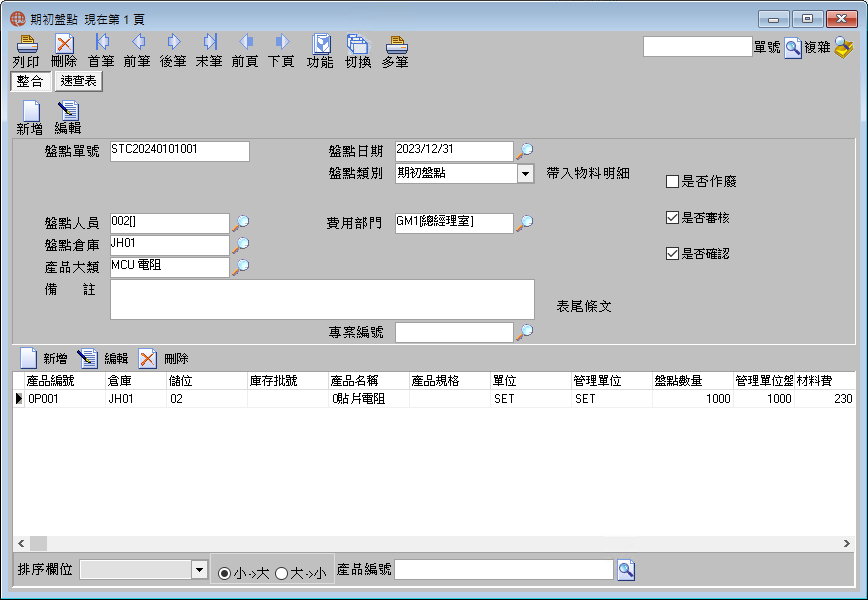This screenshot has height=600, width=868.
Task: Go to previous record with 前筆
Action: click(138, 43)
